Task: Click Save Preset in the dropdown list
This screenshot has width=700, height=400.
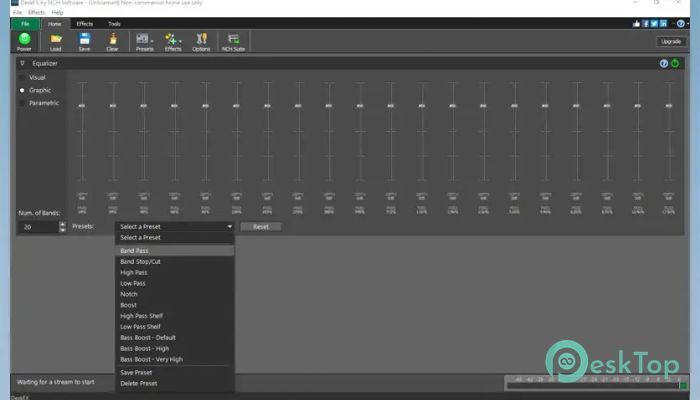Action: [x=175, y=372]
